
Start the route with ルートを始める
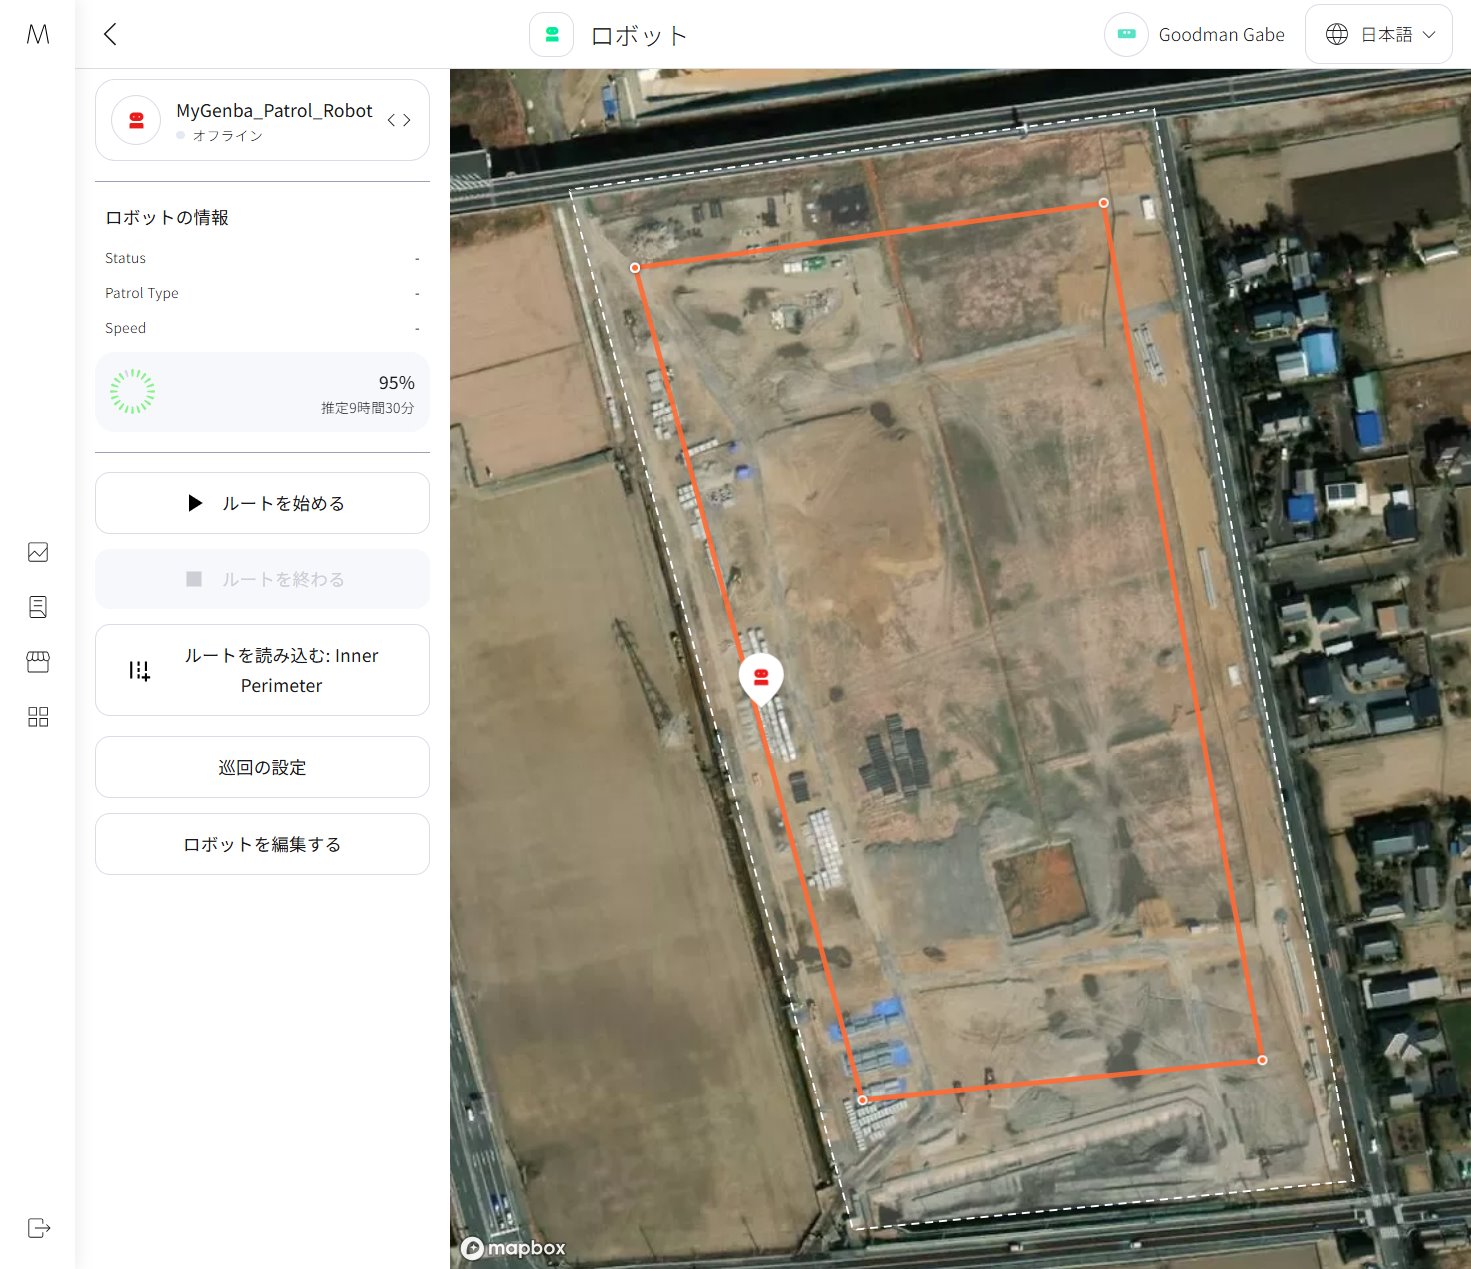click(262, 503)
